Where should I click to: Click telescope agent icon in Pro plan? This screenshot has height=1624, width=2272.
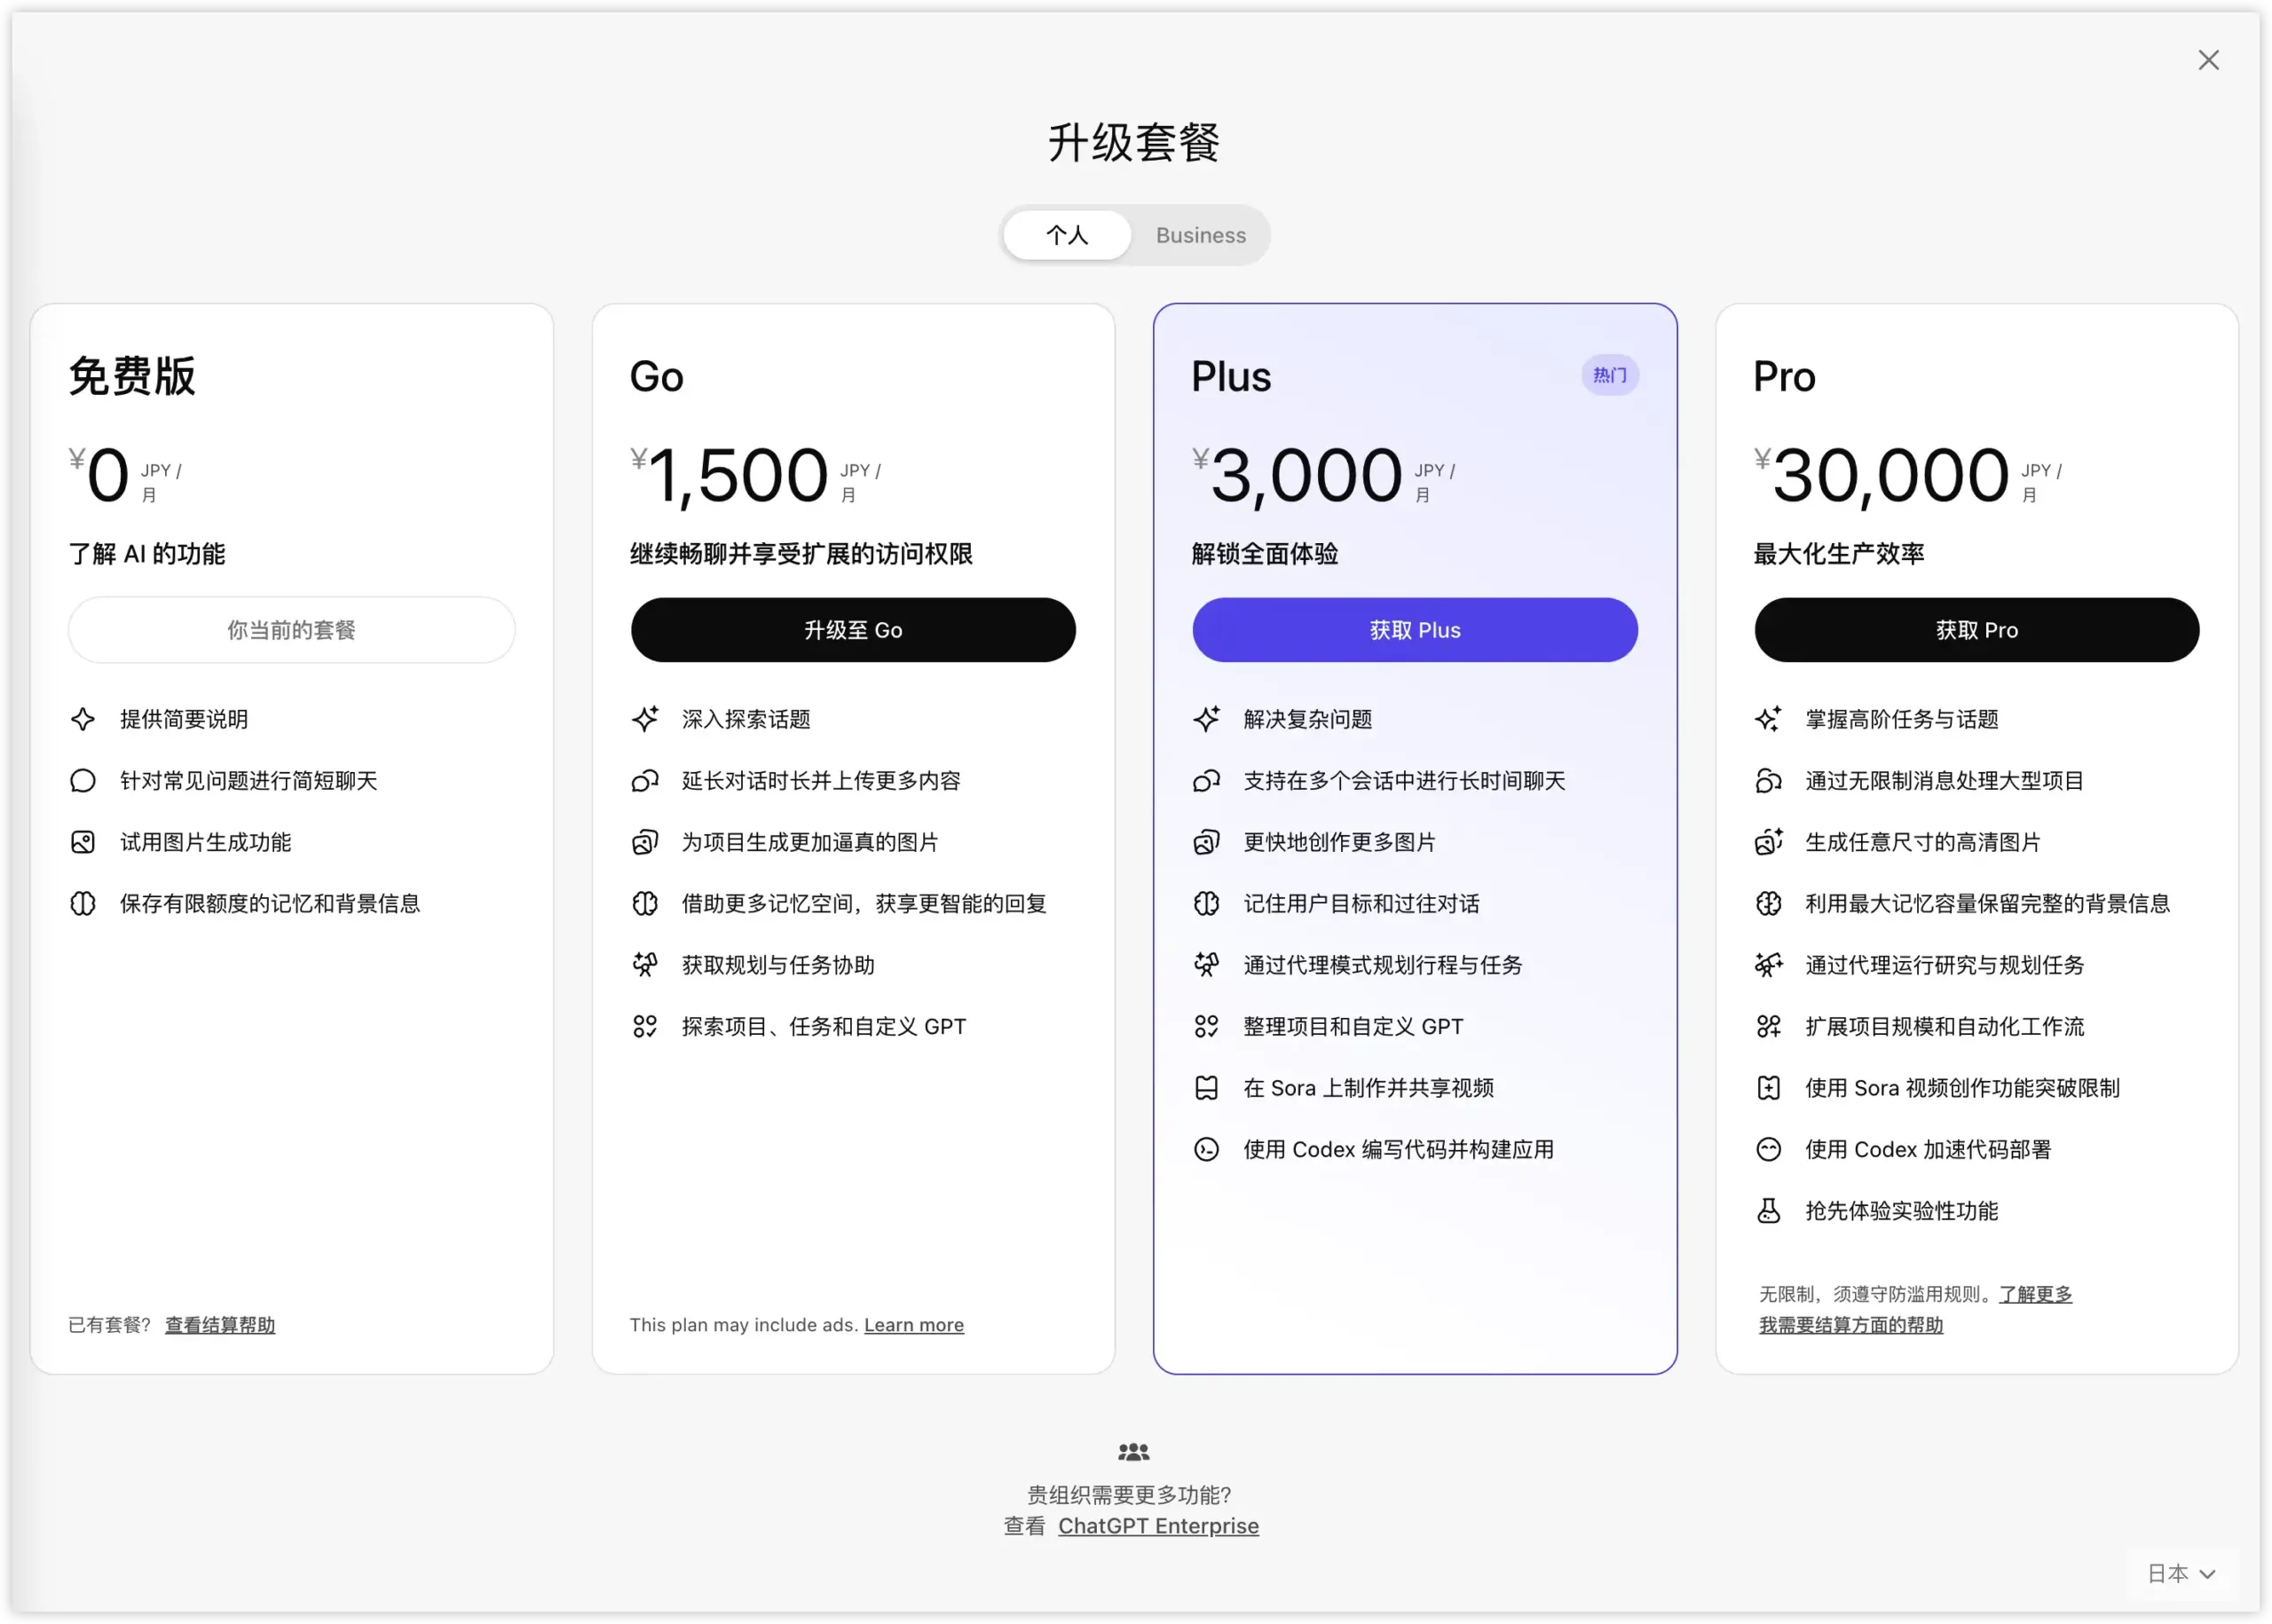click(1768, 965)
